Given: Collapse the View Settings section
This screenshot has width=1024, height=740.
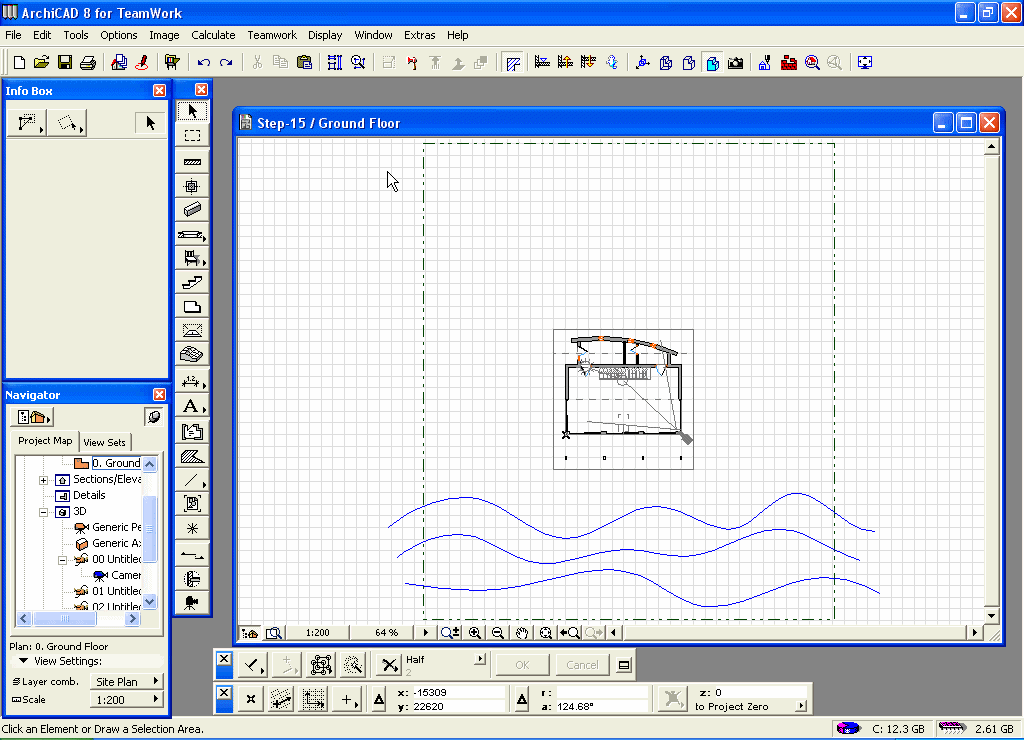Looking at the screenshot, I should click(23, 661).
